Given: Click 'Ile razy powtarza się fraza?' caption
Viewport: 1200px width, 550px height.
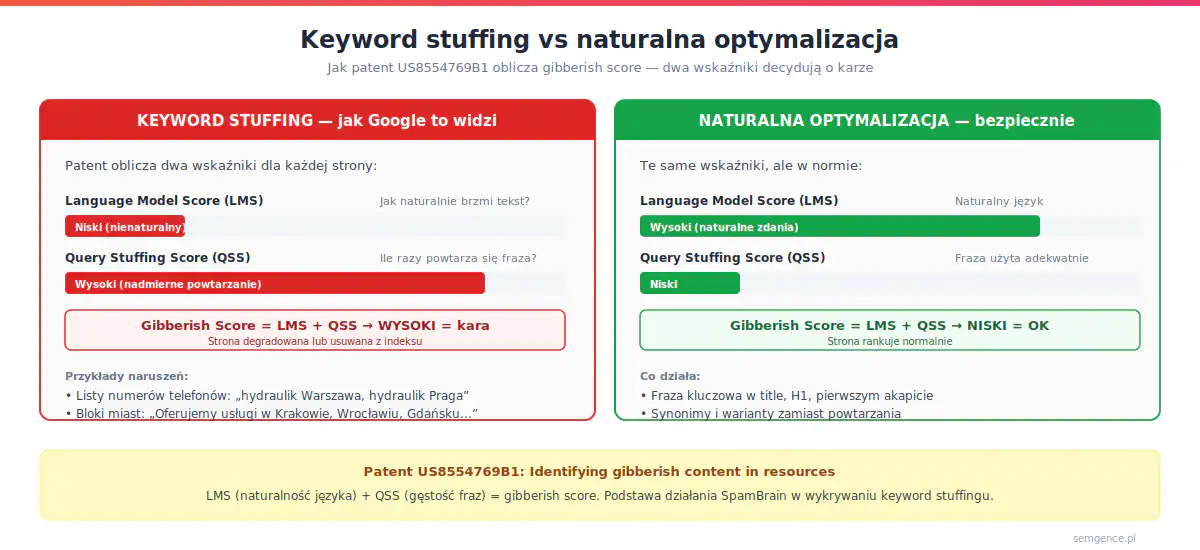Looking at the screenshot, I should click(458, 258).
